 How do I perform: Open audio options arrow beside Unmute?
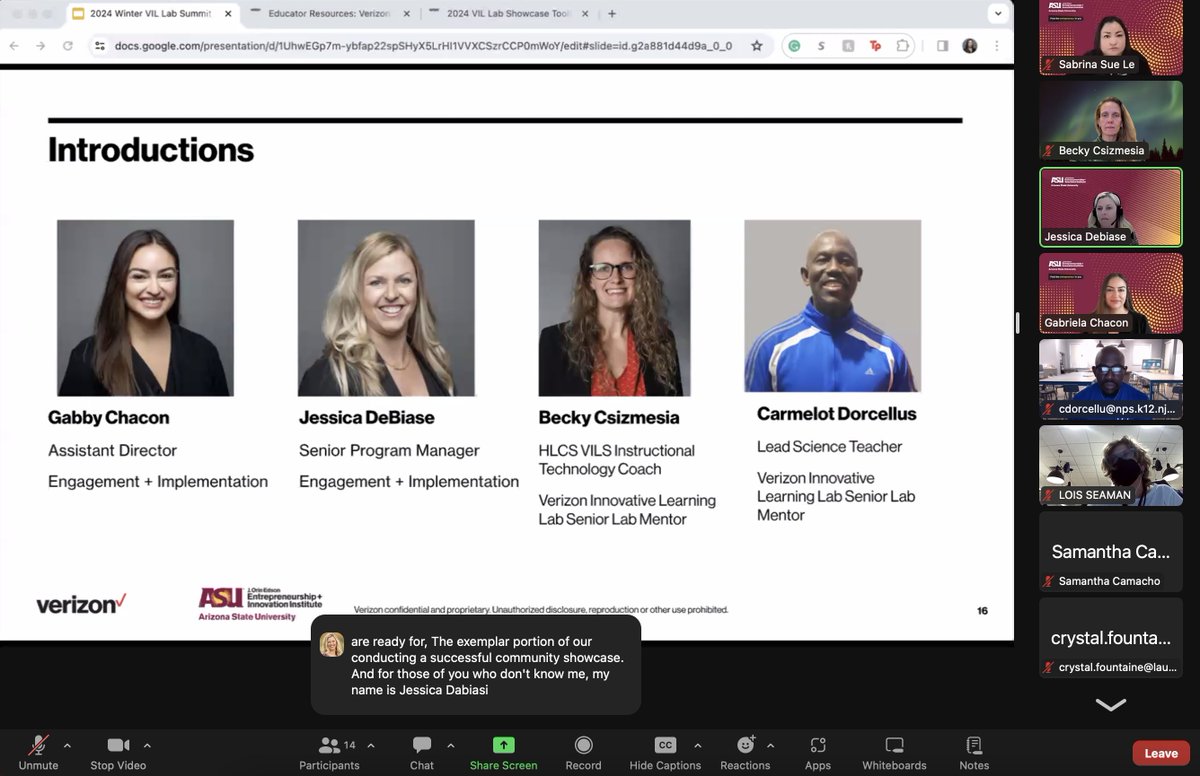[67, 745]
